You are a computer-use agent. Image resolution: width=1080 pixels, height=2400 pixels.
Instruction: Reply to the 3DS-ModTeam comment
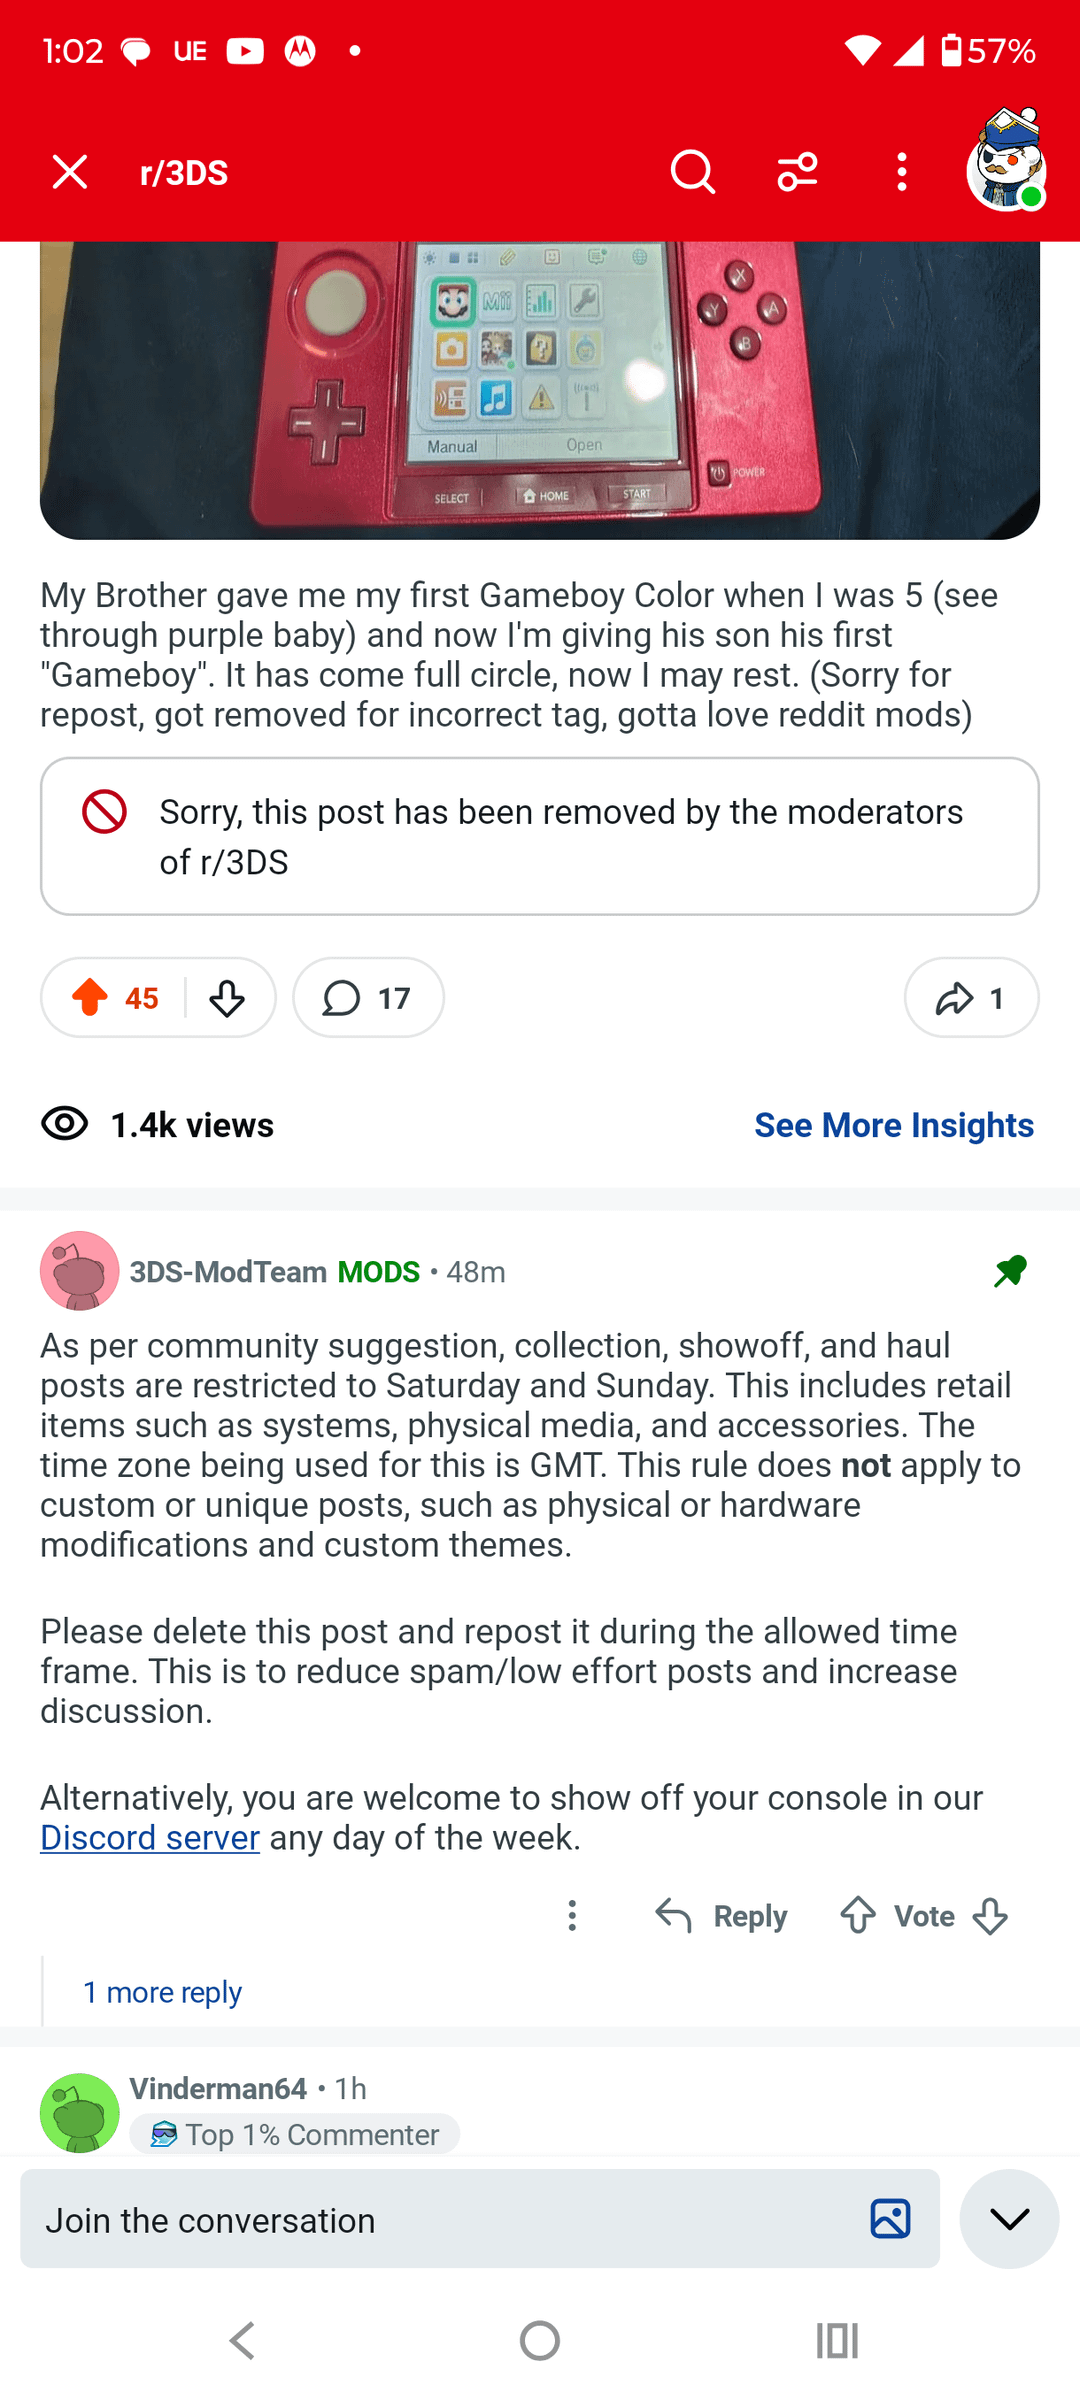pos(721,1916)
